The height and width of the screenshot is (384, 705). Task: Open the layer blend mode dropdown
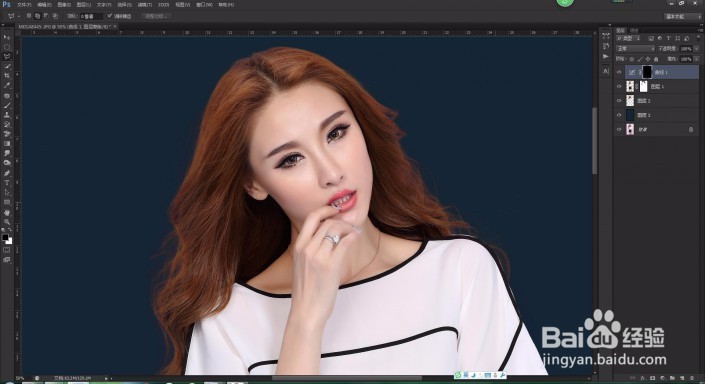(635, 49)
